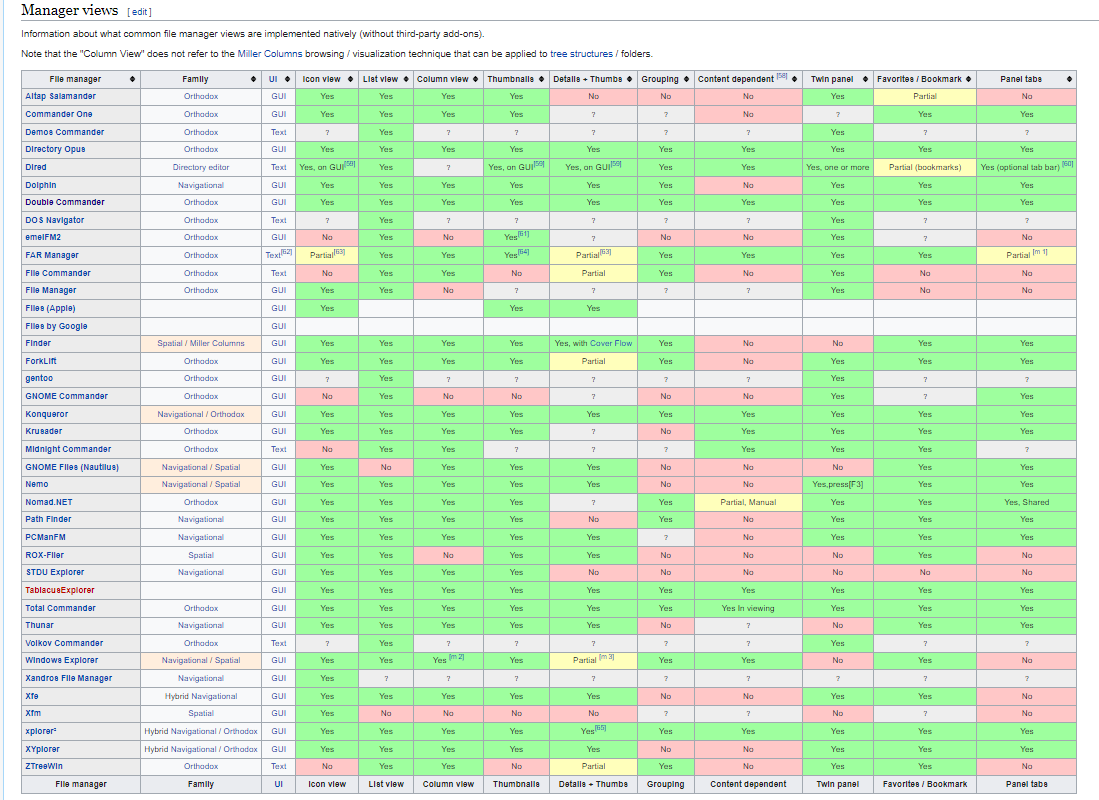Sort by Details + Thumbs column
Image resolution: width=1099 pixels, height=800 pixels.
(x=629, y=79)
